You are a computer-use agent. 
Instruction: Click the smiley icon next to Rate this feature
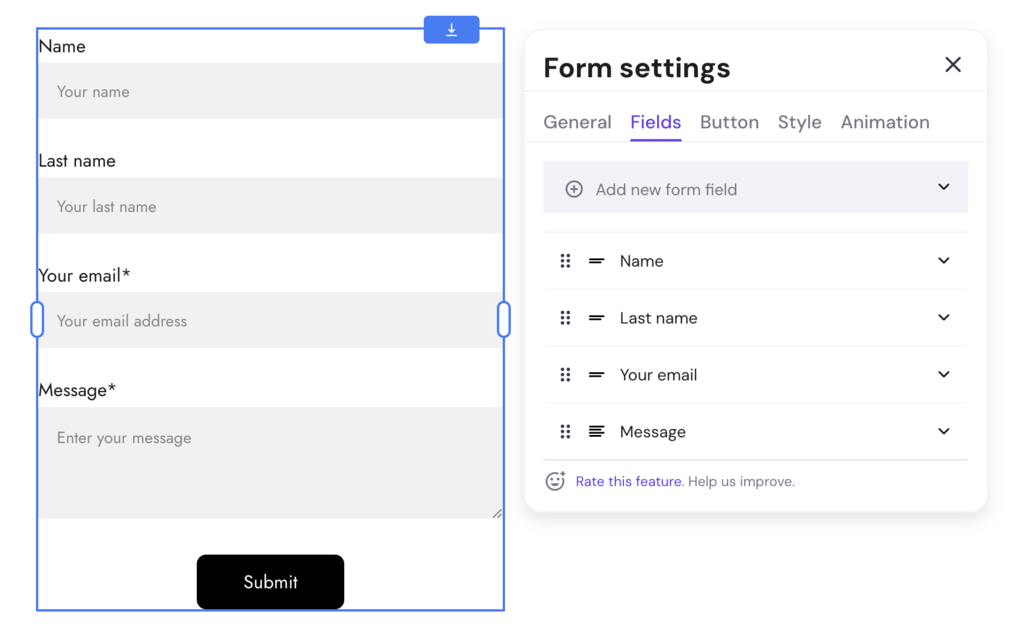[554, 481]
